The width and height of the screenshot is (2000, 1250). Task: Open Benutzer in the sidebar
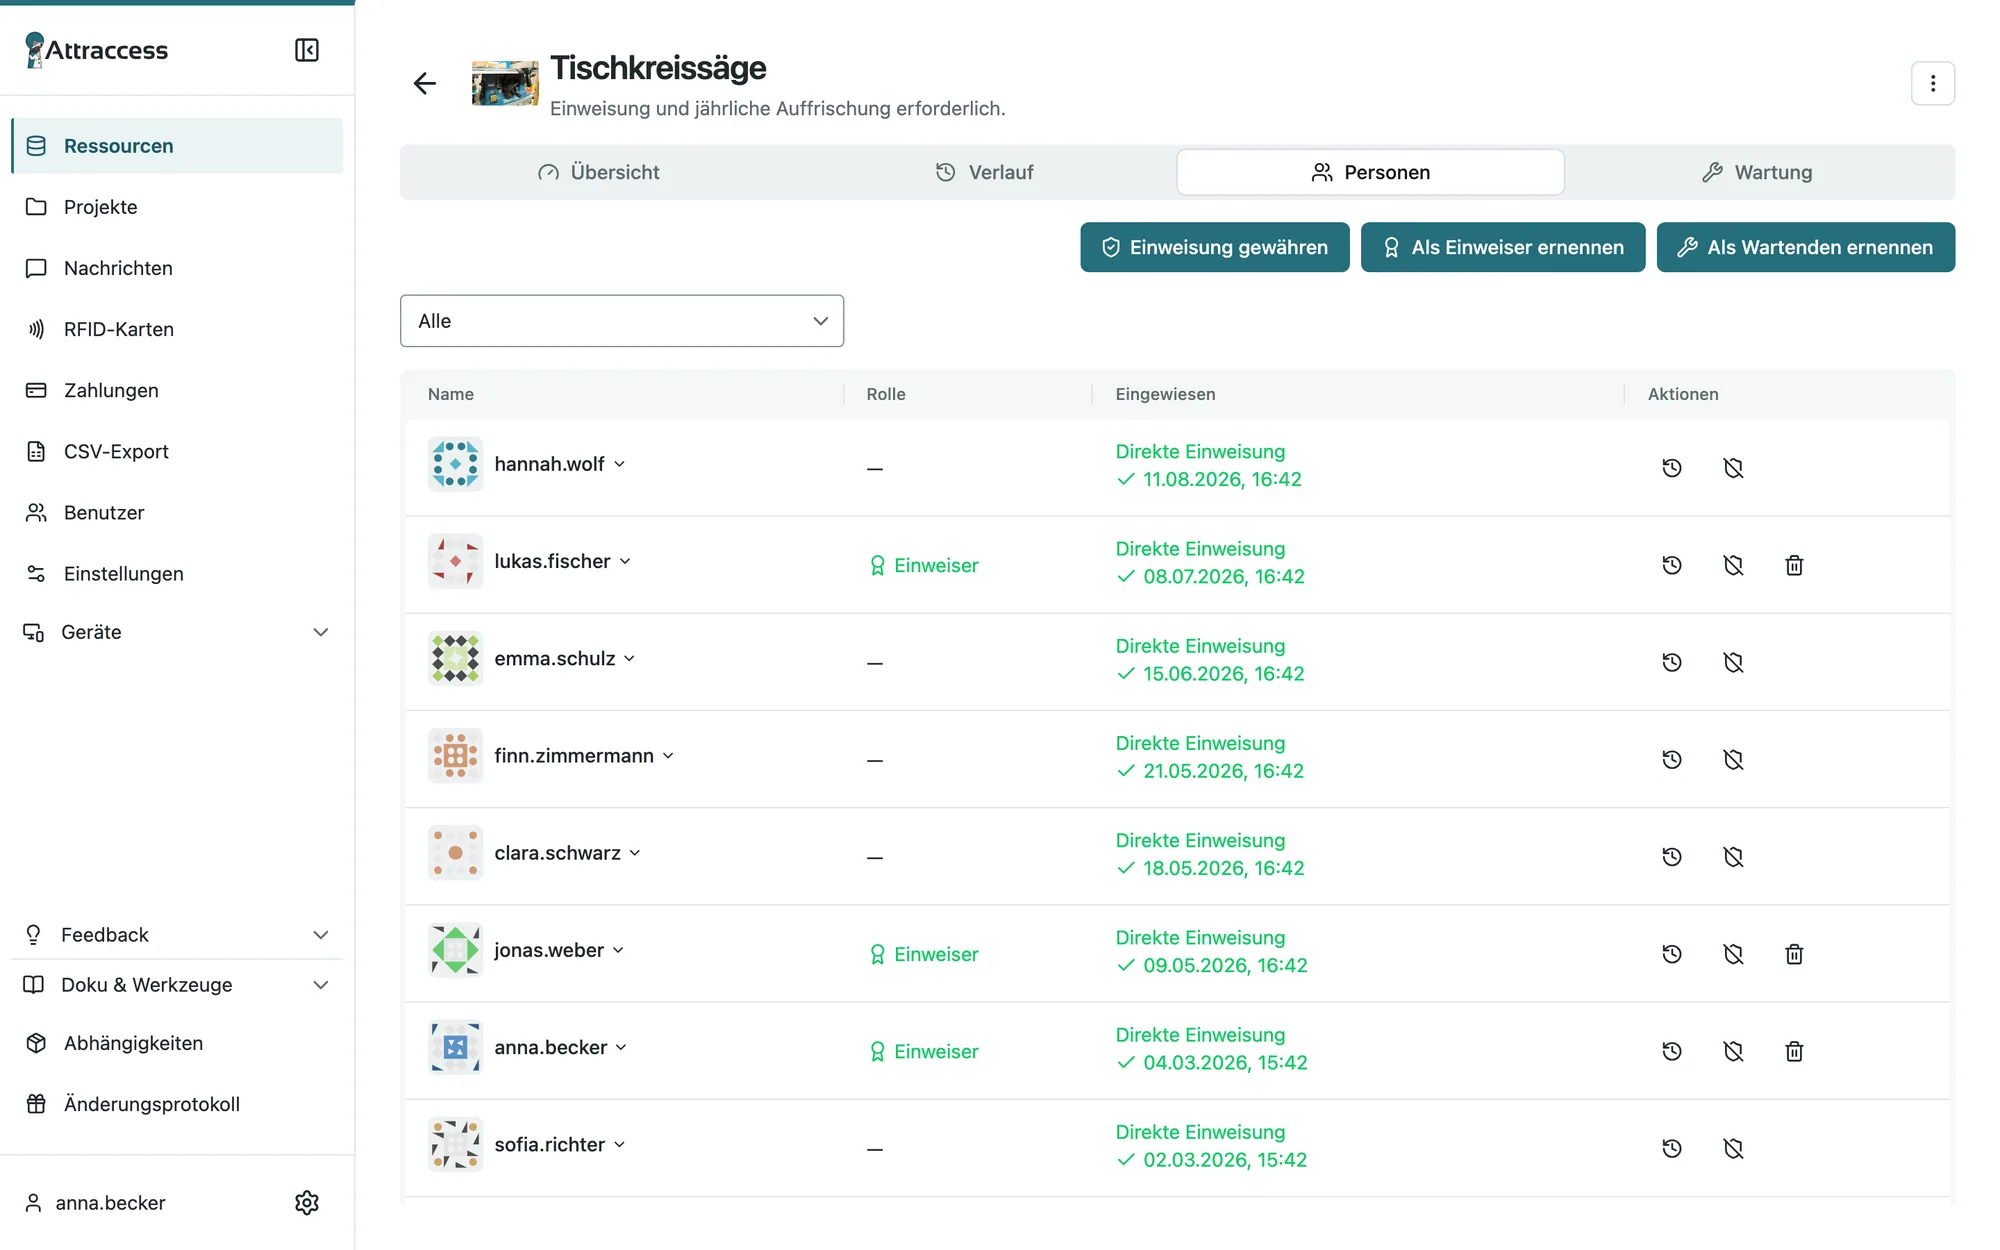[176, 512]
